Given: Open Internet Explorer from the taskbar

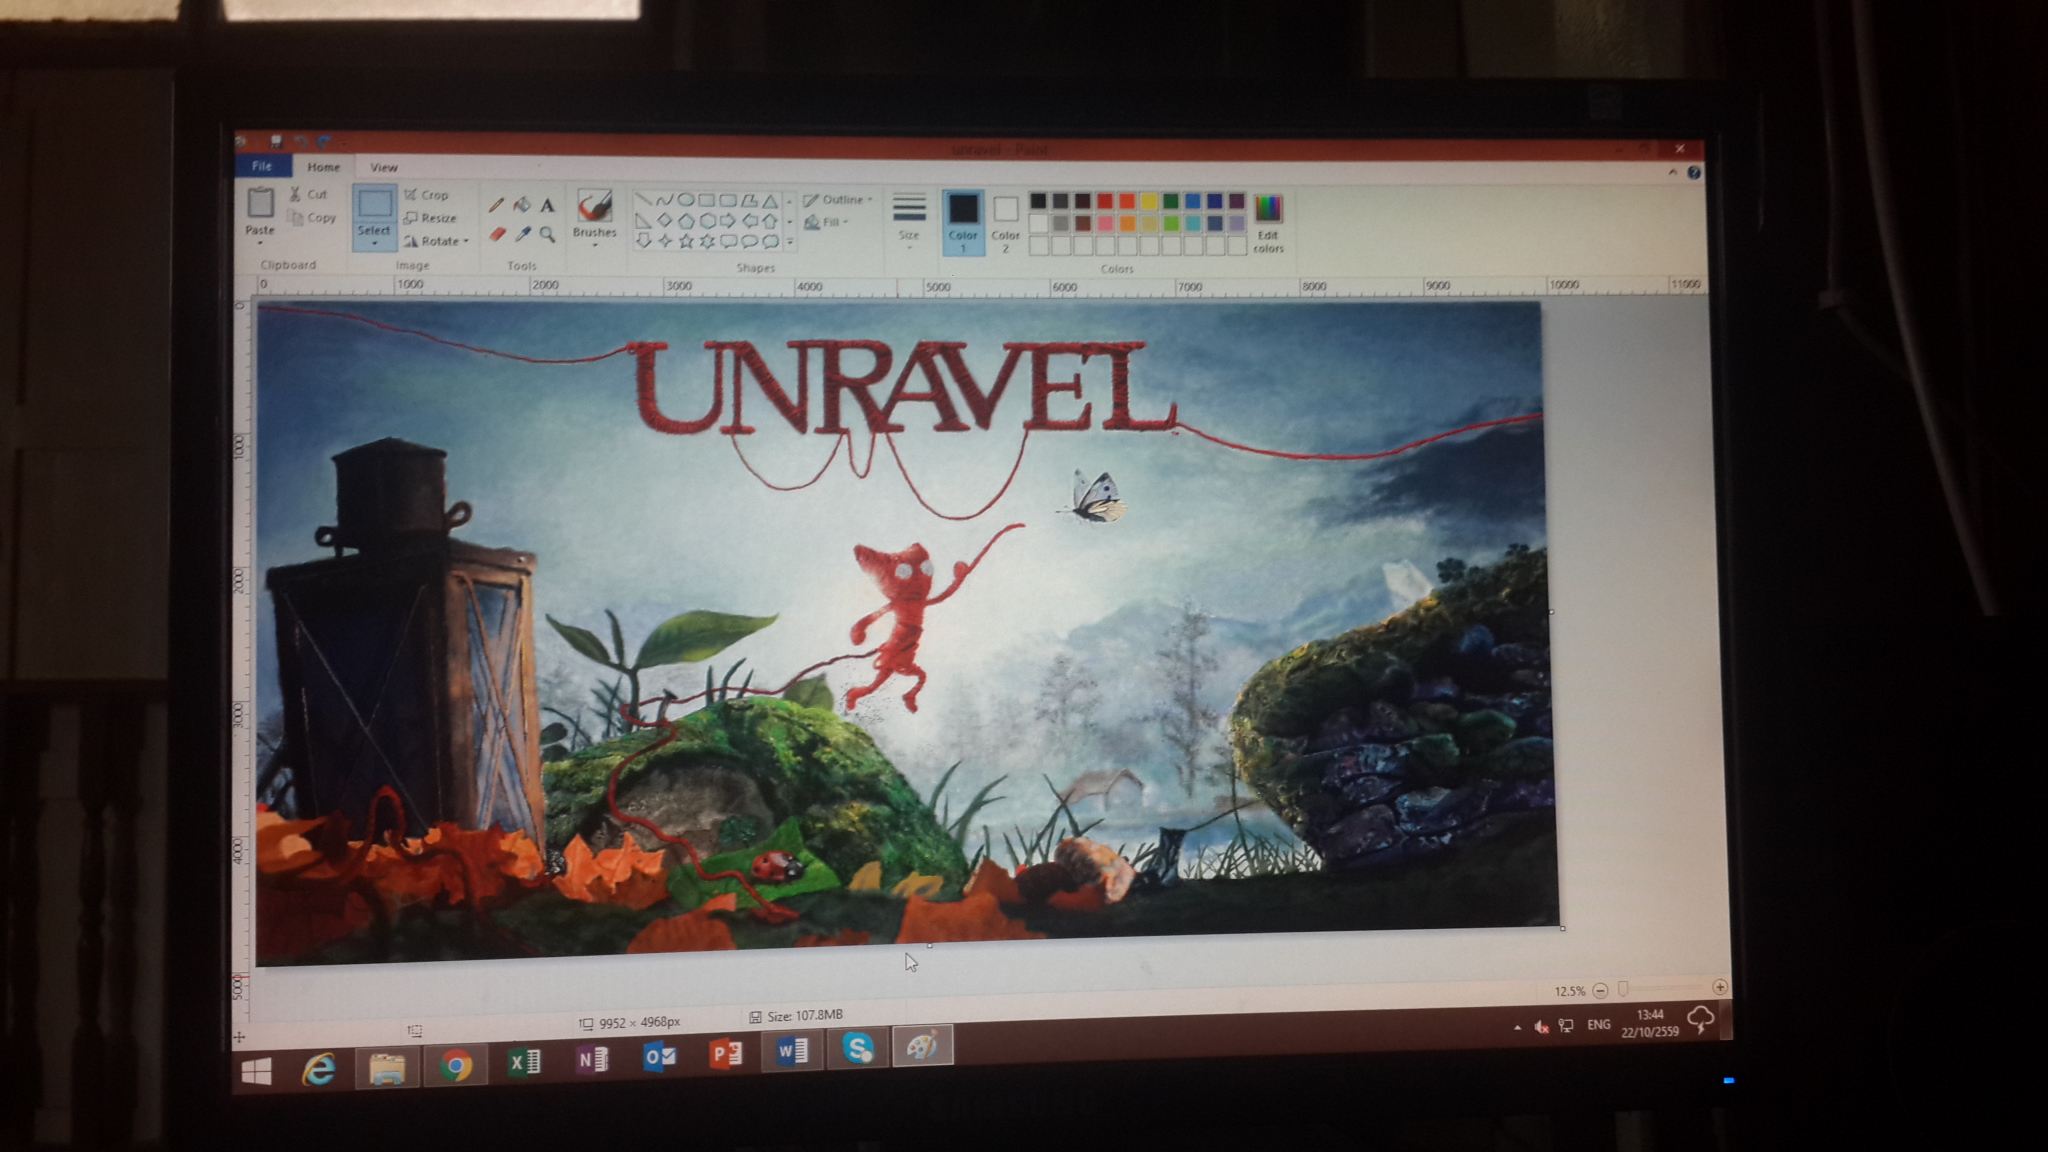Looking at the screenshot, I should [x=319, y=1070].
